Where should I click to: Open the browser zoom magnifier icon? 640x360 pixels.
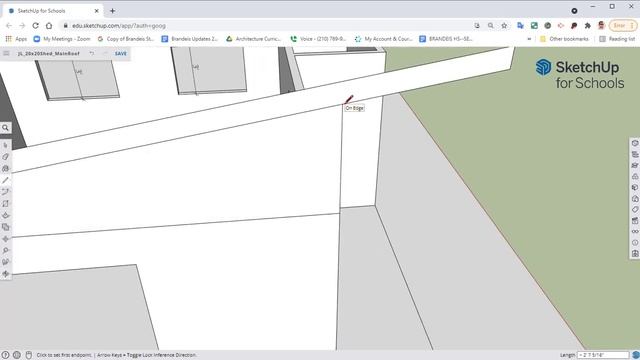491,26
